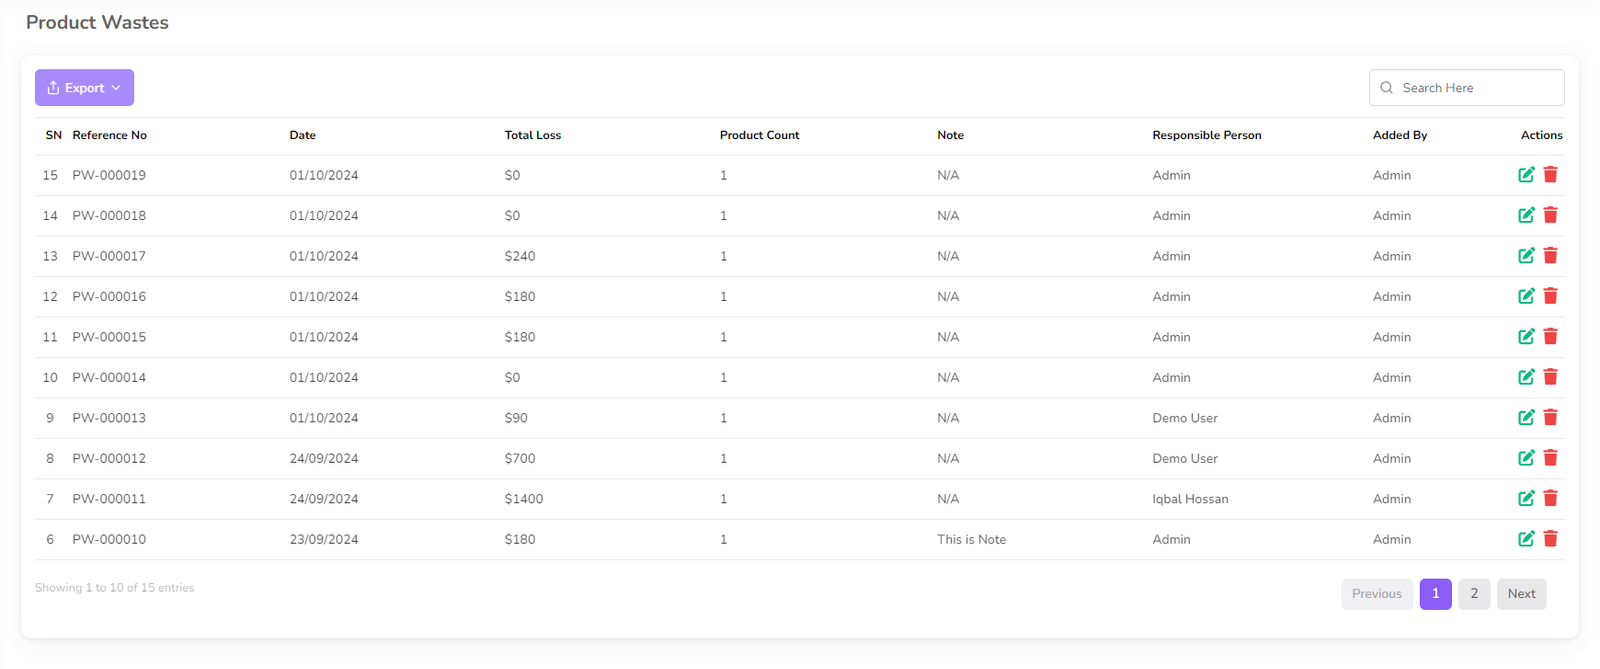Edit waste record PW-000015

point(1526,337)
